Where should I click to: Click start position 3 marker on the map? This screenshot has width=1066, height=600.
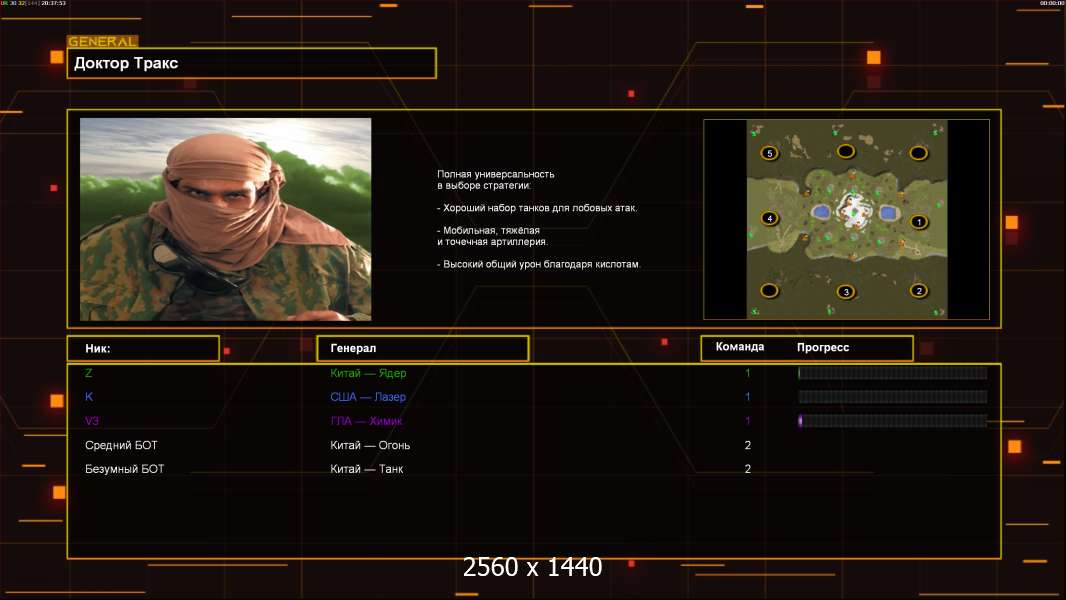tap(846, 292)
